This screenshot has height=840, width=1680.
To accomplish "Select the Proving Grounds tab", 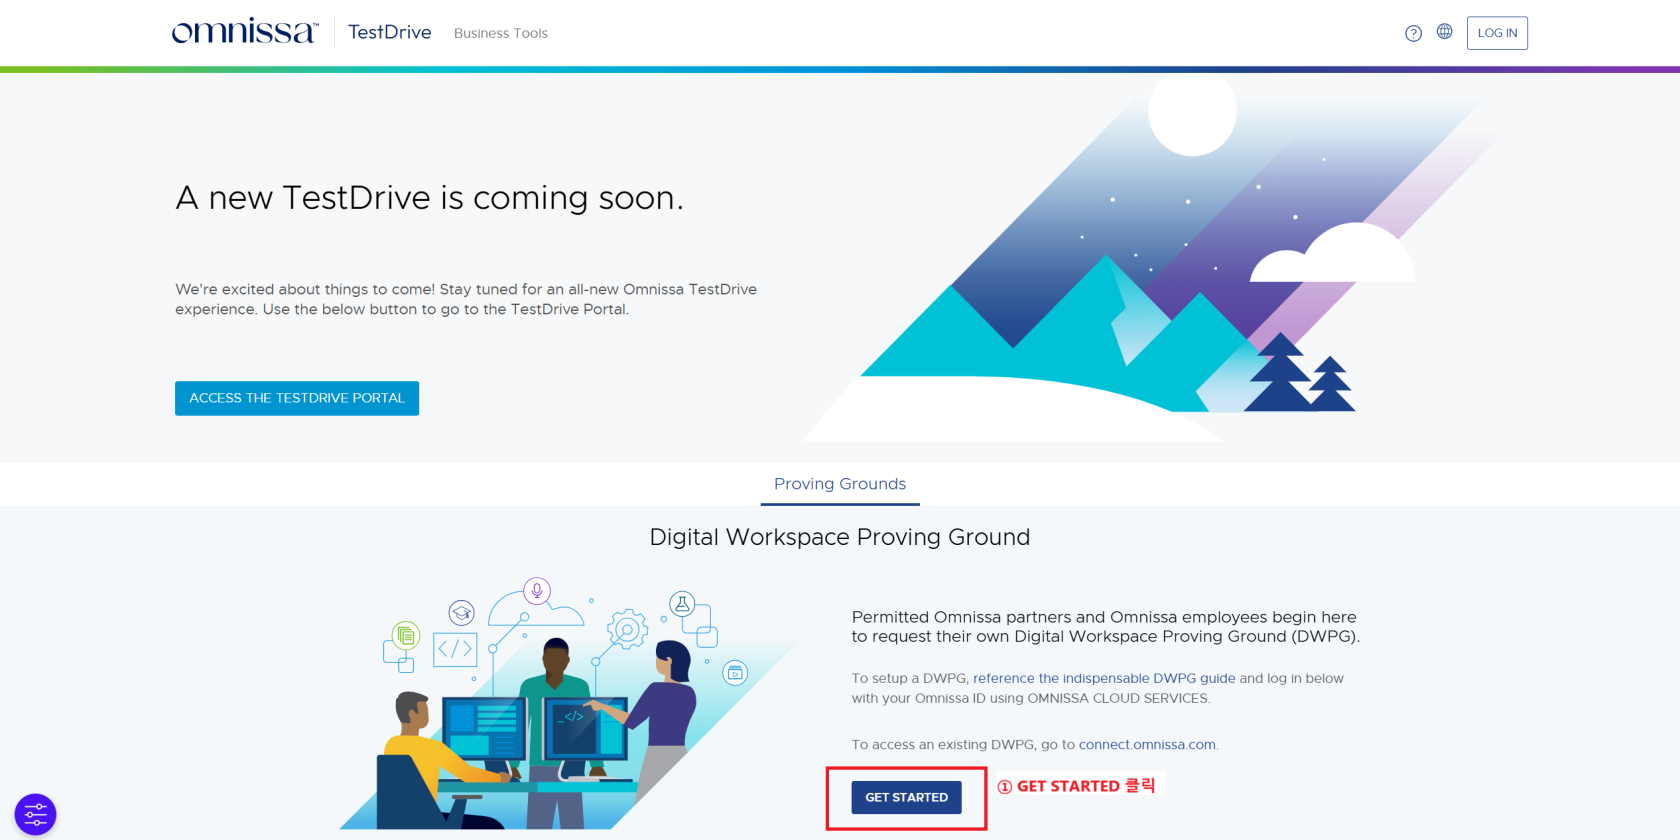I will click(840, 484).
